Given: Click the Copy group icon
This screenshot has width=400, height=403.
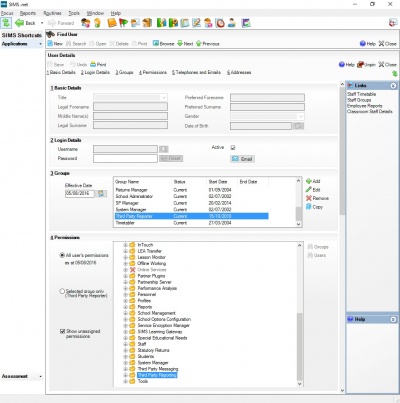Looking at the screenshot, I should tap(309, 207).
